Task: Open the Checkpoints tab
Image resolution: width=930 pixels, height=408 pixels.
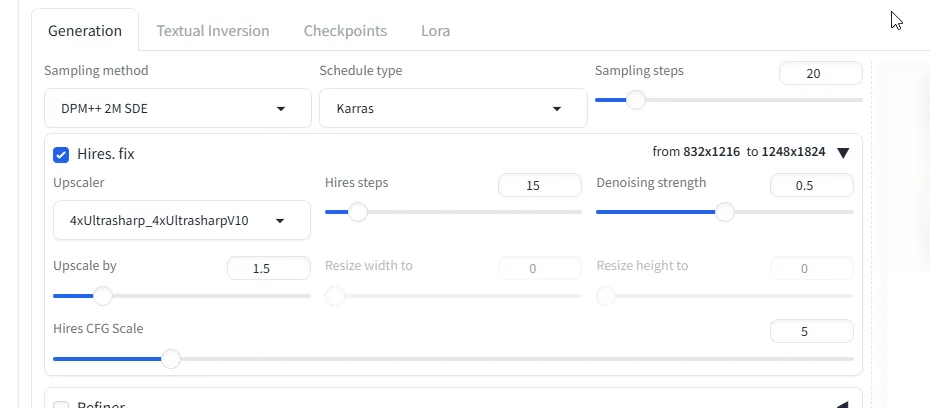Action: pyautogui.click(x=345, y=31)
